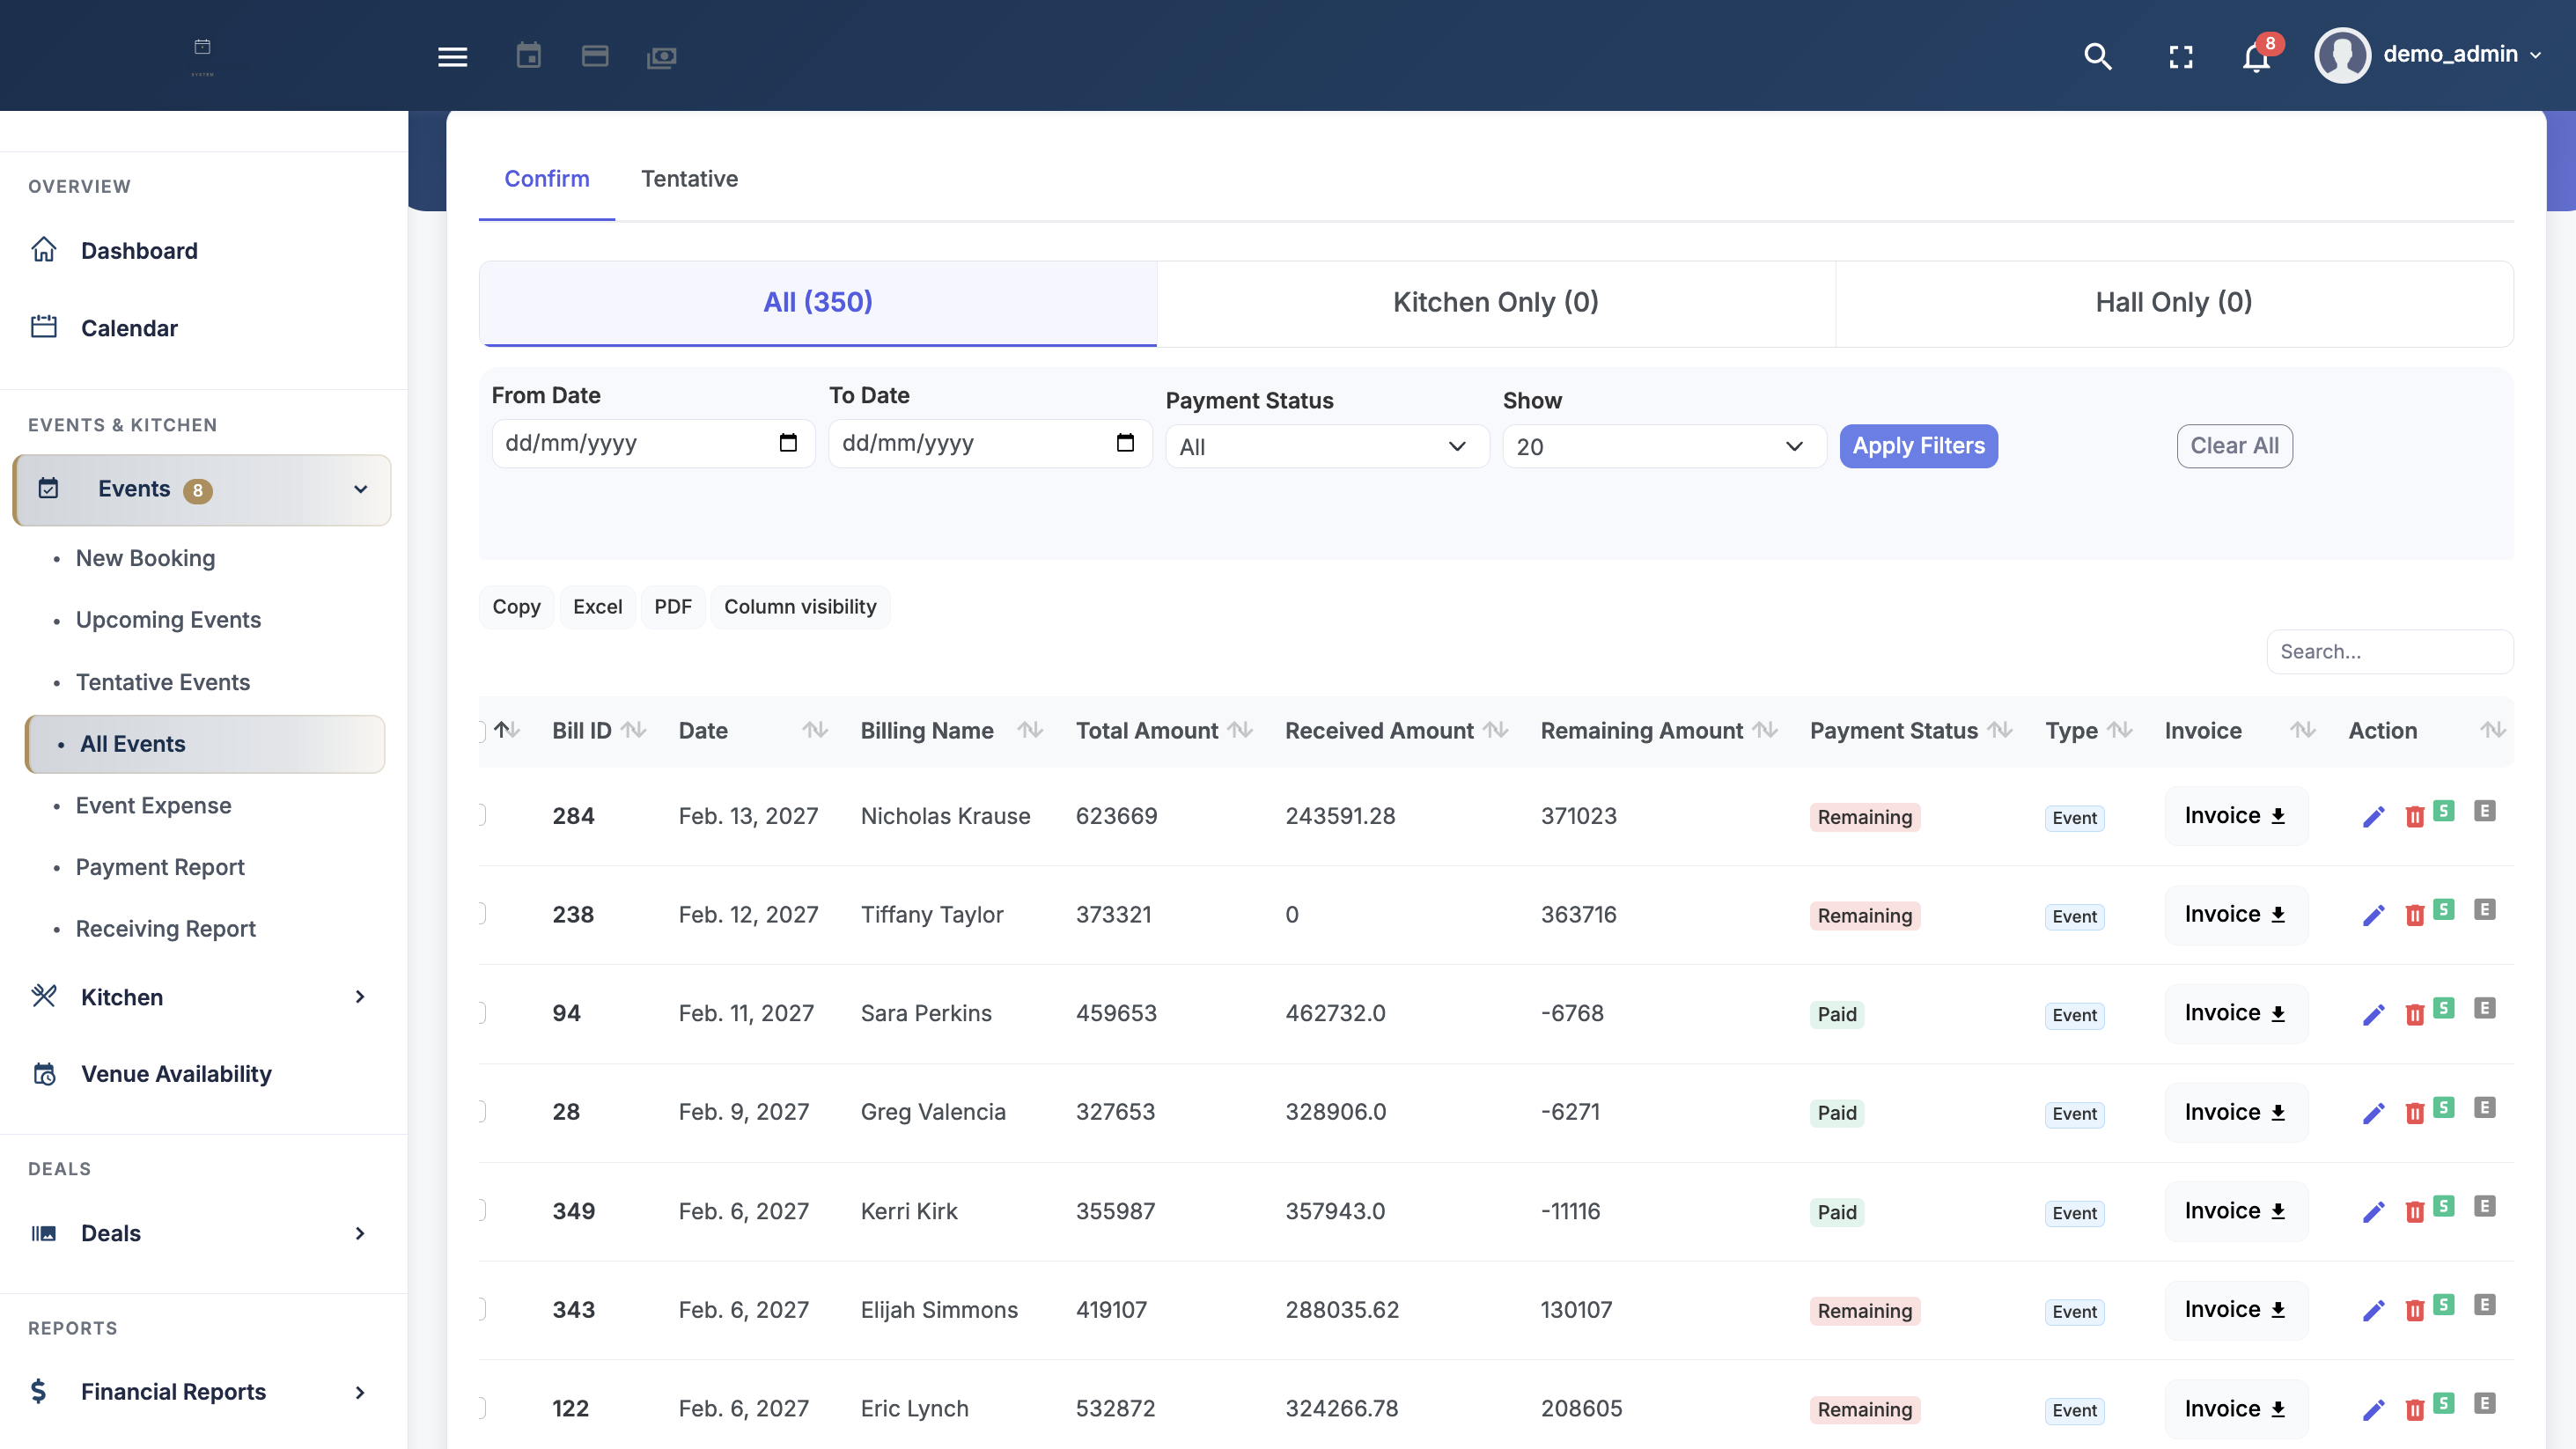The height and width of the screenshot is (1449, 2576).
Task: Delete Elijah Simmons booking trash icon
Action: click(2414, 1310)
